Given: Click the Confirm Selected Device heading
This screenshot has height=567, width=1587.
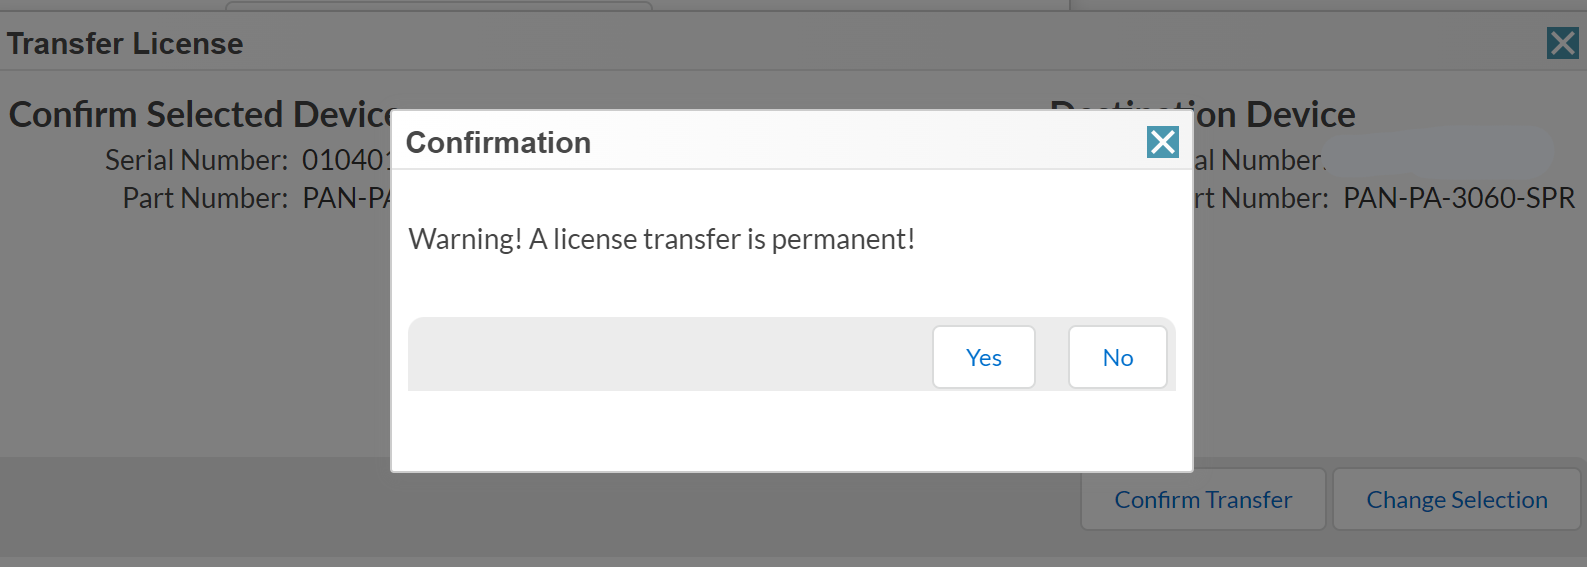Looking at the screenshot, I should (200, 115).
